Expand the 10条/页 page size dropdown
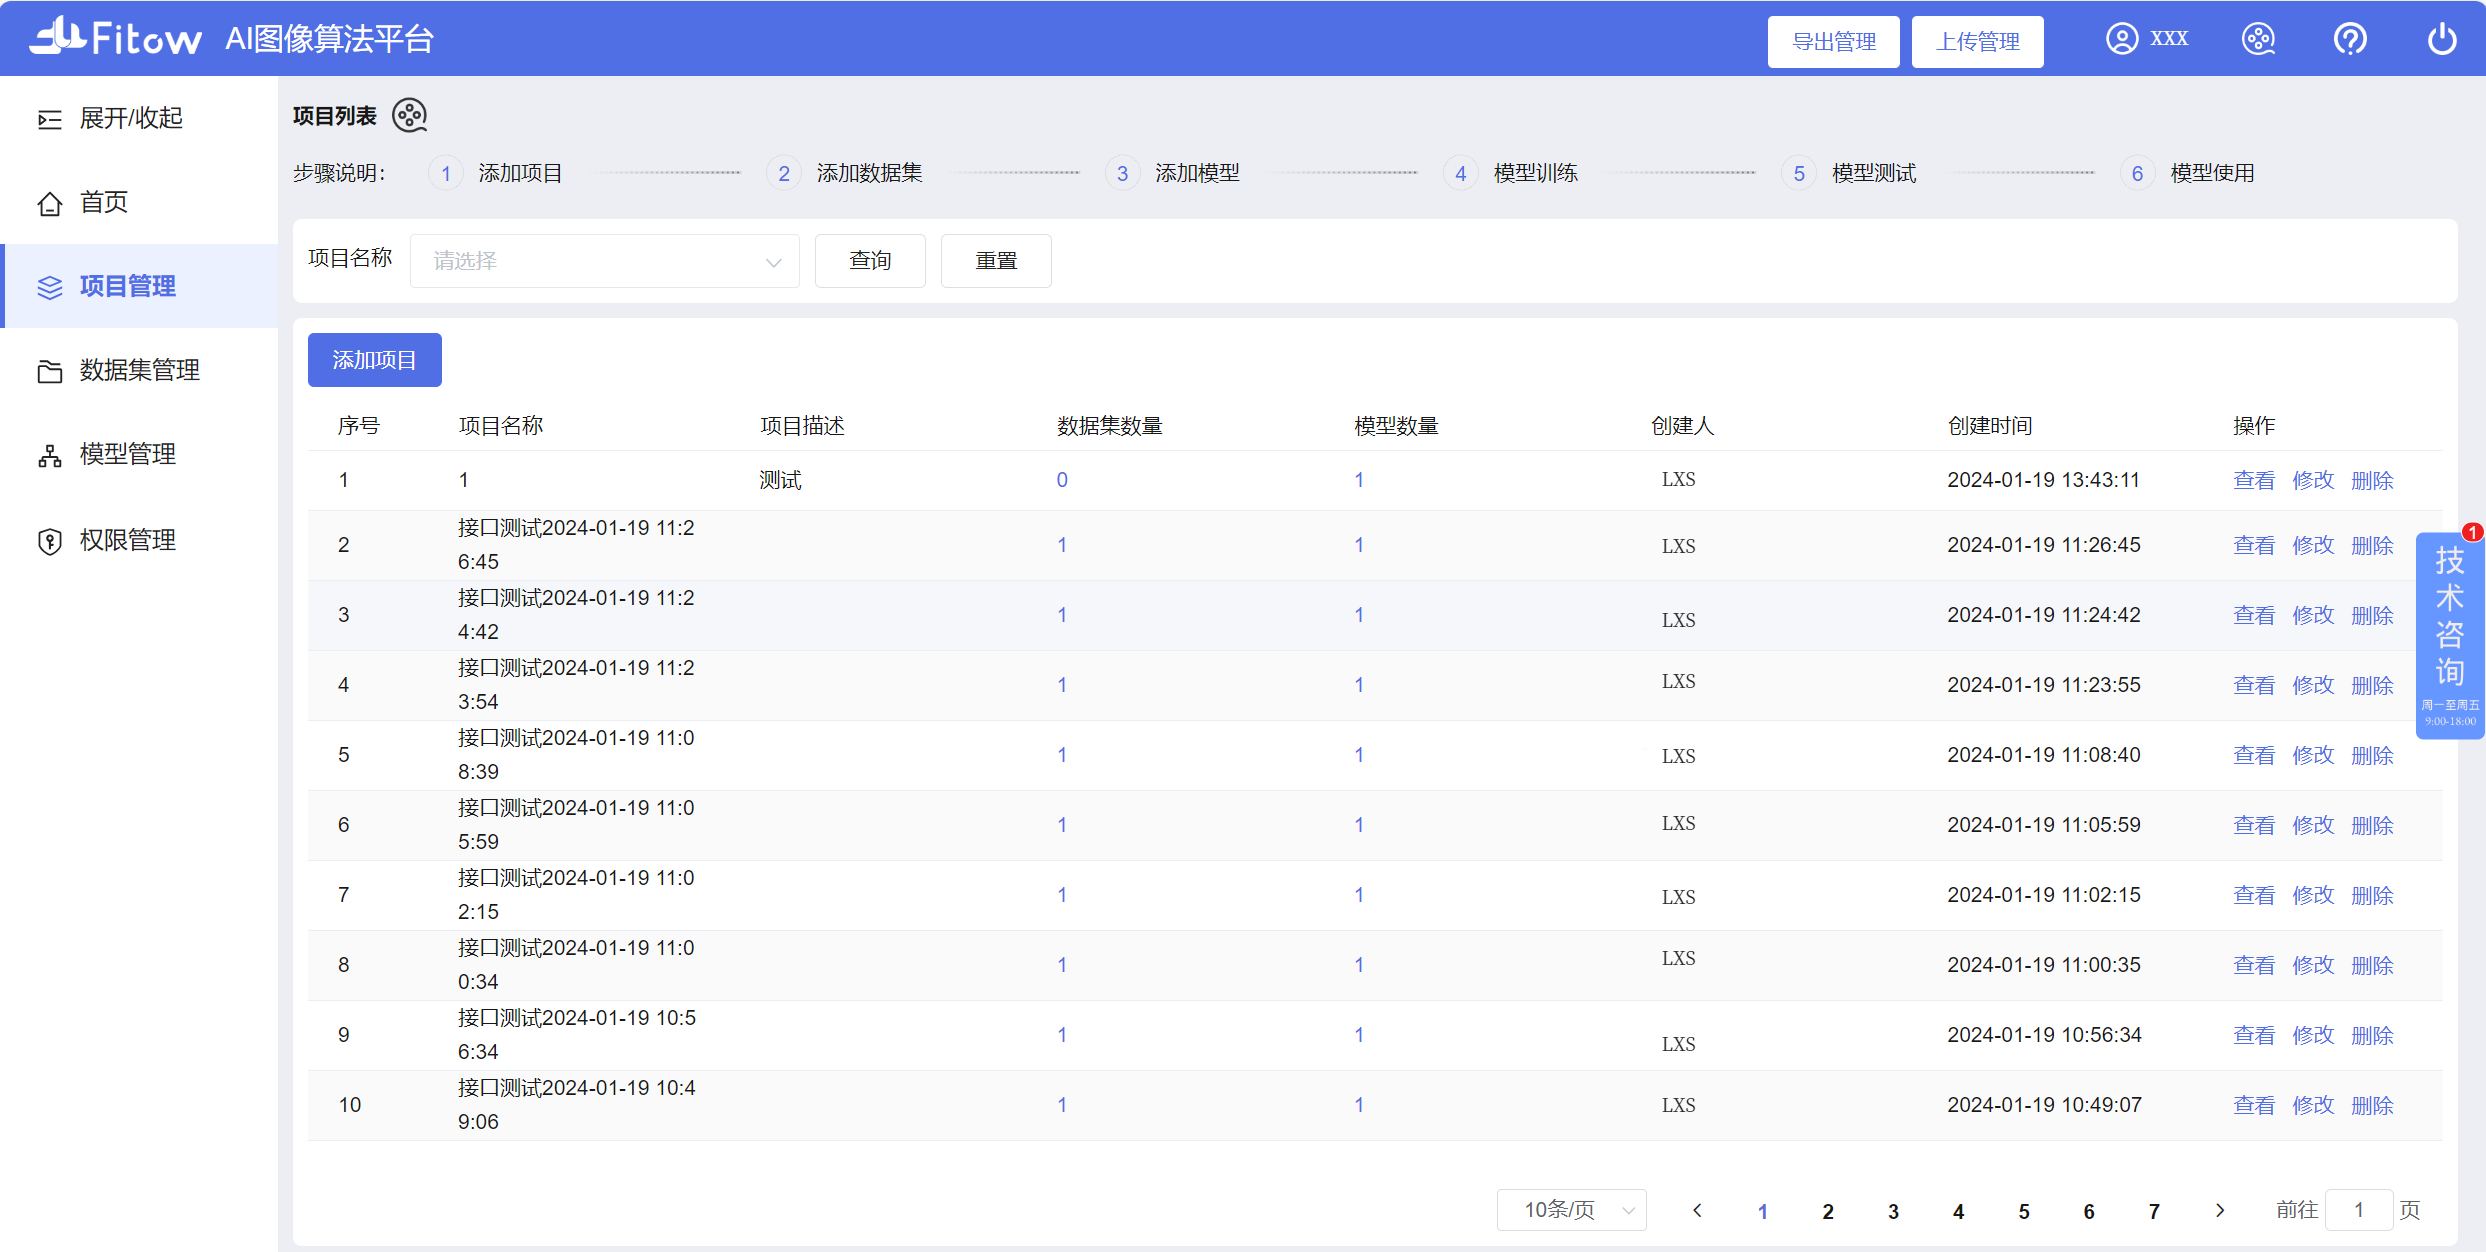The height and width of the screenshot is (1252, 2486). pyautogui.click(x=1572, y=1210)
